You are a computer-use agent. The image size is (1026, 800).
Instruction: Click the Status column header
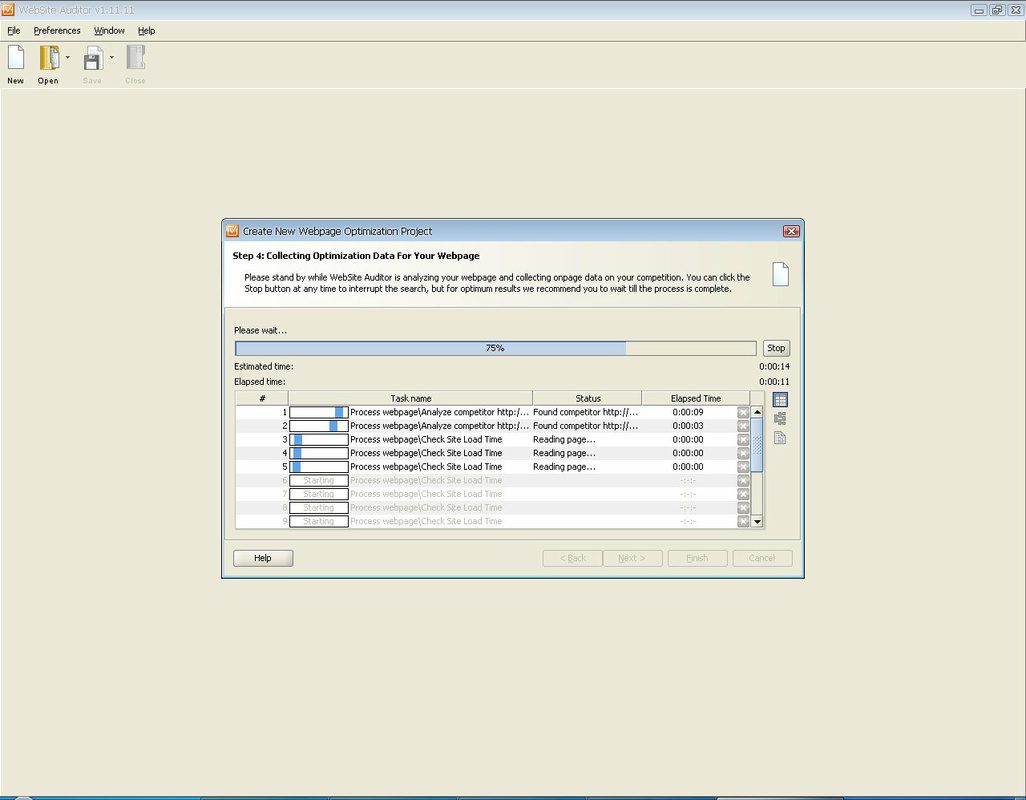pyautogui.click(x=588, y=398)
